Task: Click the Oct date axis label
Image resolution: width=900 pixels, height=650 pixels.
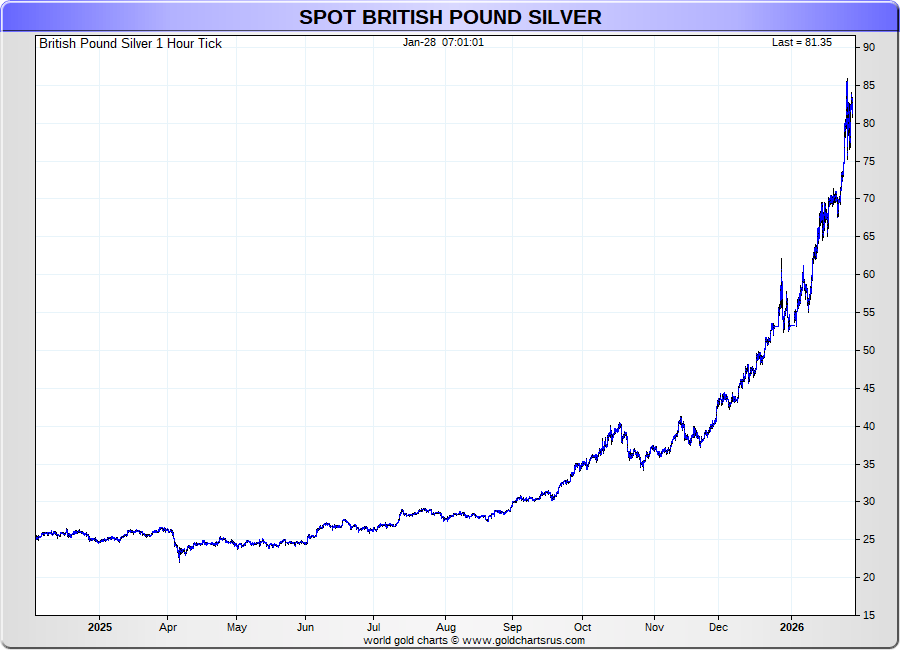Action: [583, 627]
